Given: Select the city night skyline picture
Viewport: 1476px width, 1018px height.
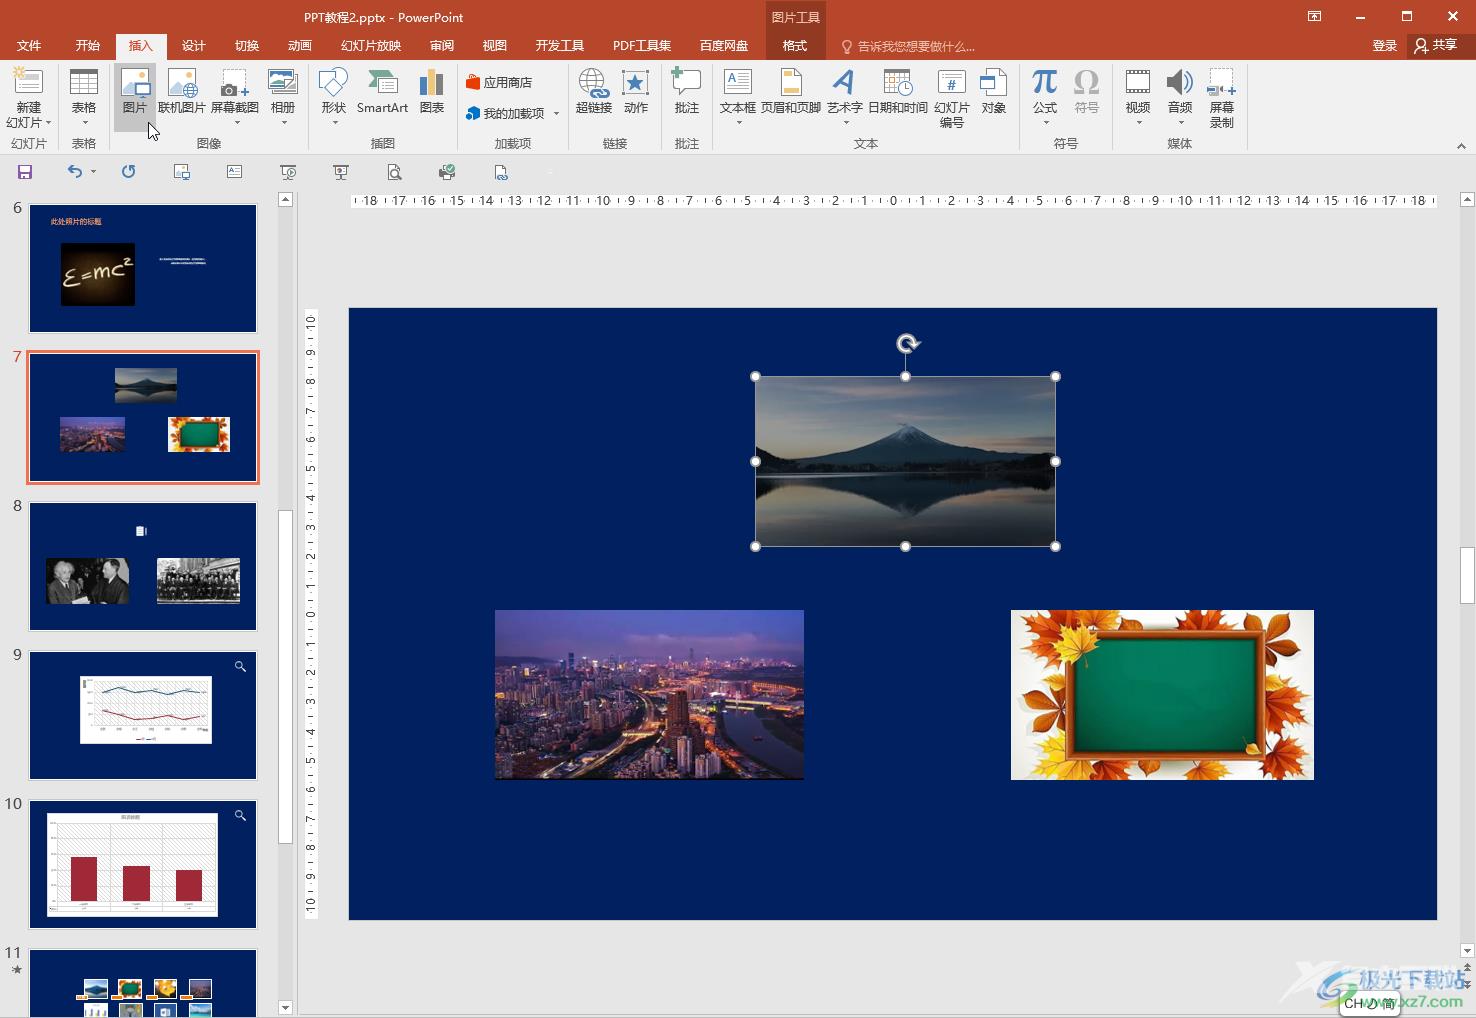Looking at the screenshot, I should (x=649, y=694).
